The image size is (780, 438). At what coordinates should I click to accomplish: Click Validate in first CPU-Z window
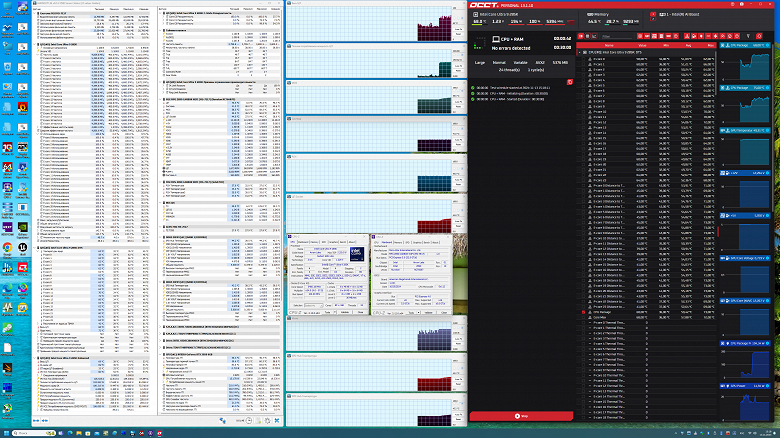345,312
